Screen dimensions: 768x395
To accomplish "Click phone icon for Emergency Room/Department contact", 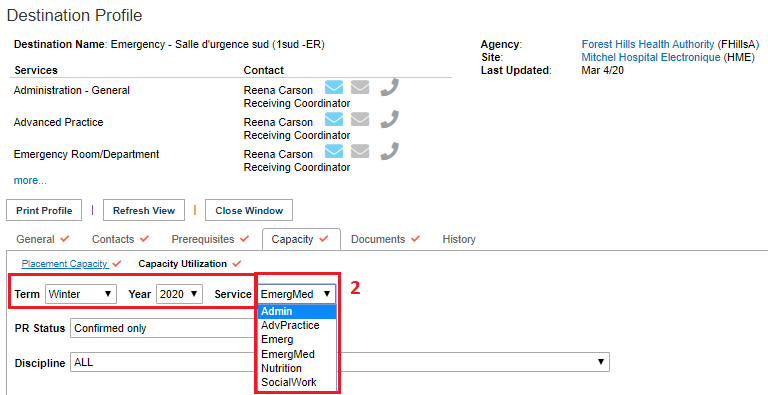I will pyautogui.click(x=389, y=151).
